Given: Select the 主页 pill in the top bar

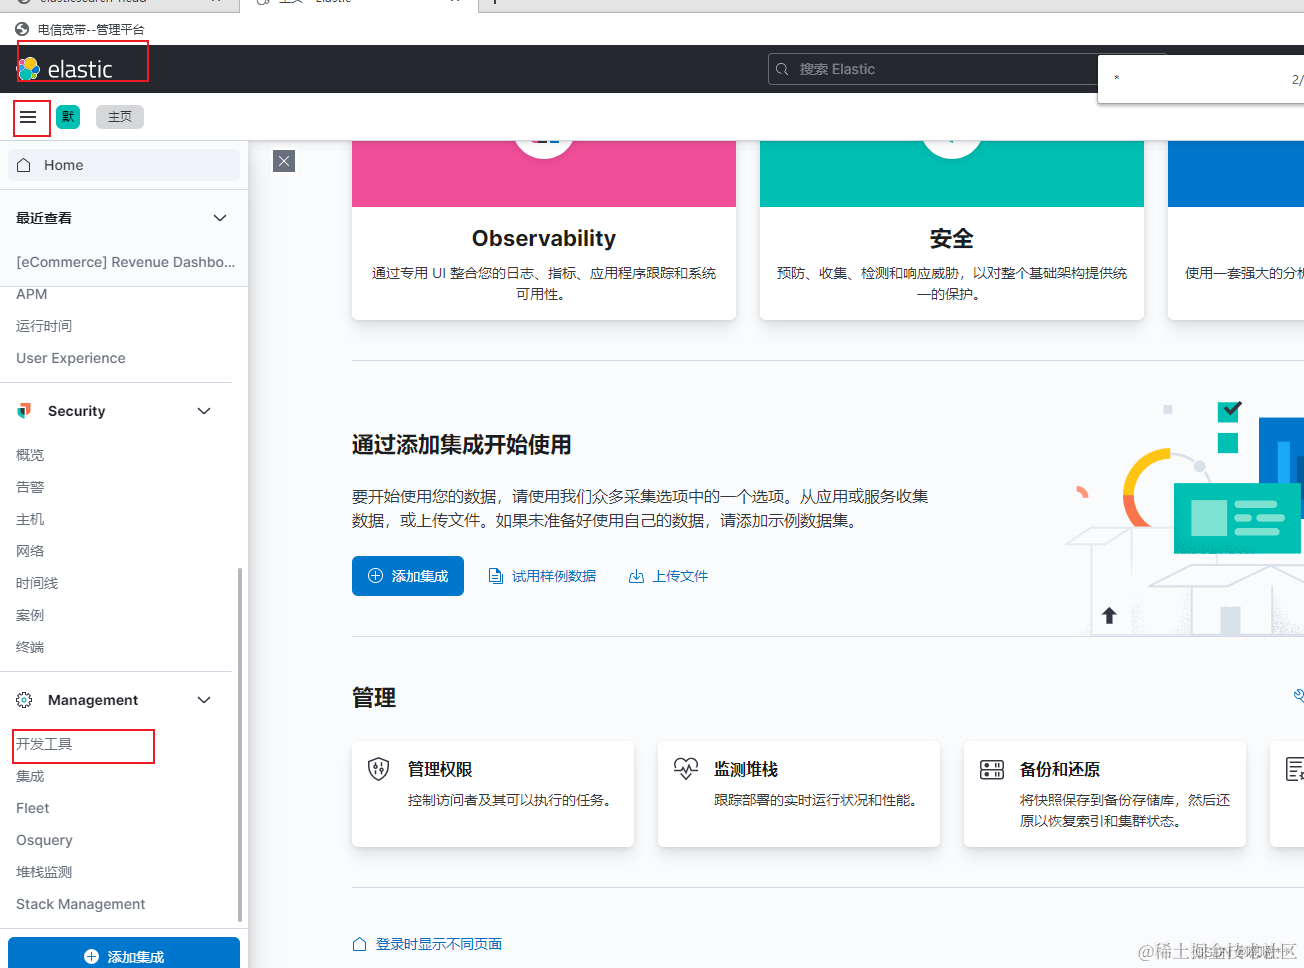Looking at the screenshot, I should tap(119, 117).
